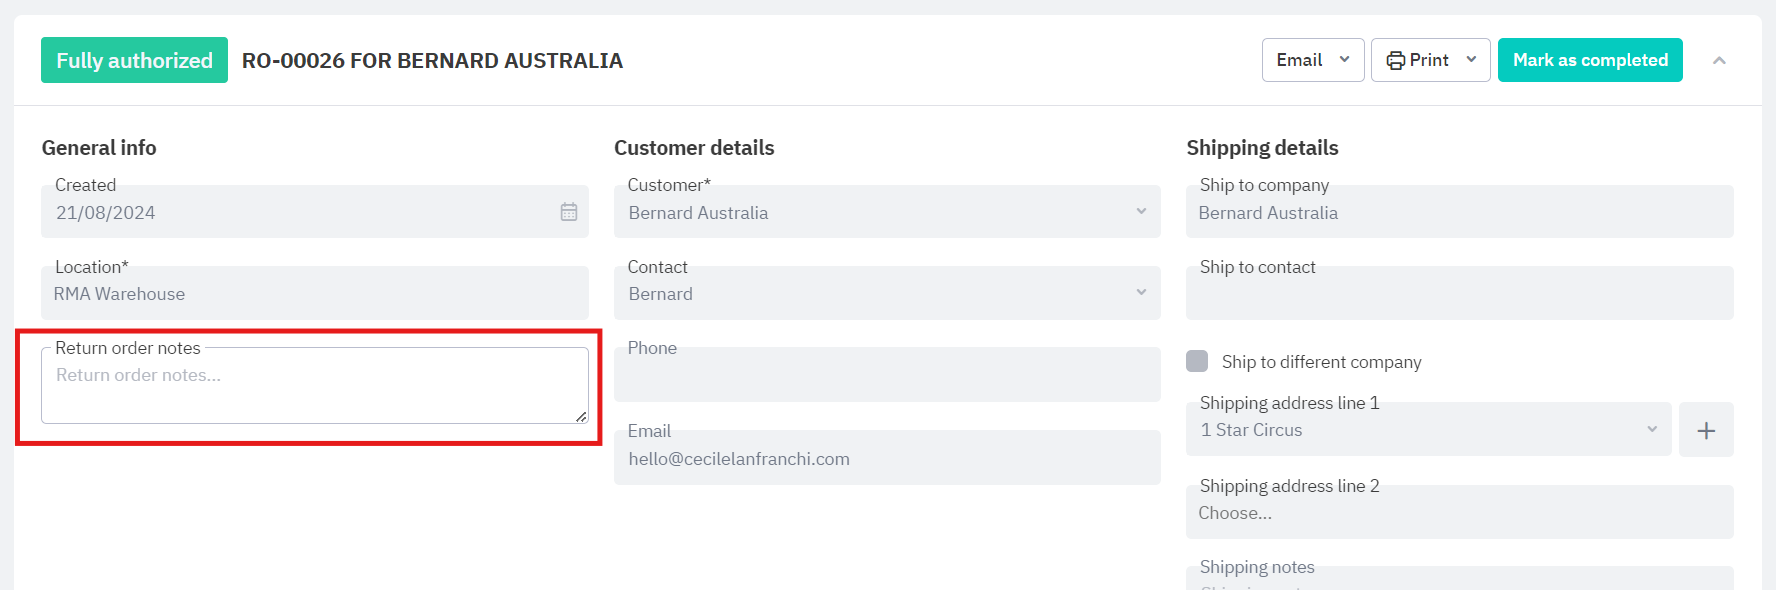Enable Ship to different company checkbox
This screenshot has width=1776, height=590.
click(x=1197, y=361)
